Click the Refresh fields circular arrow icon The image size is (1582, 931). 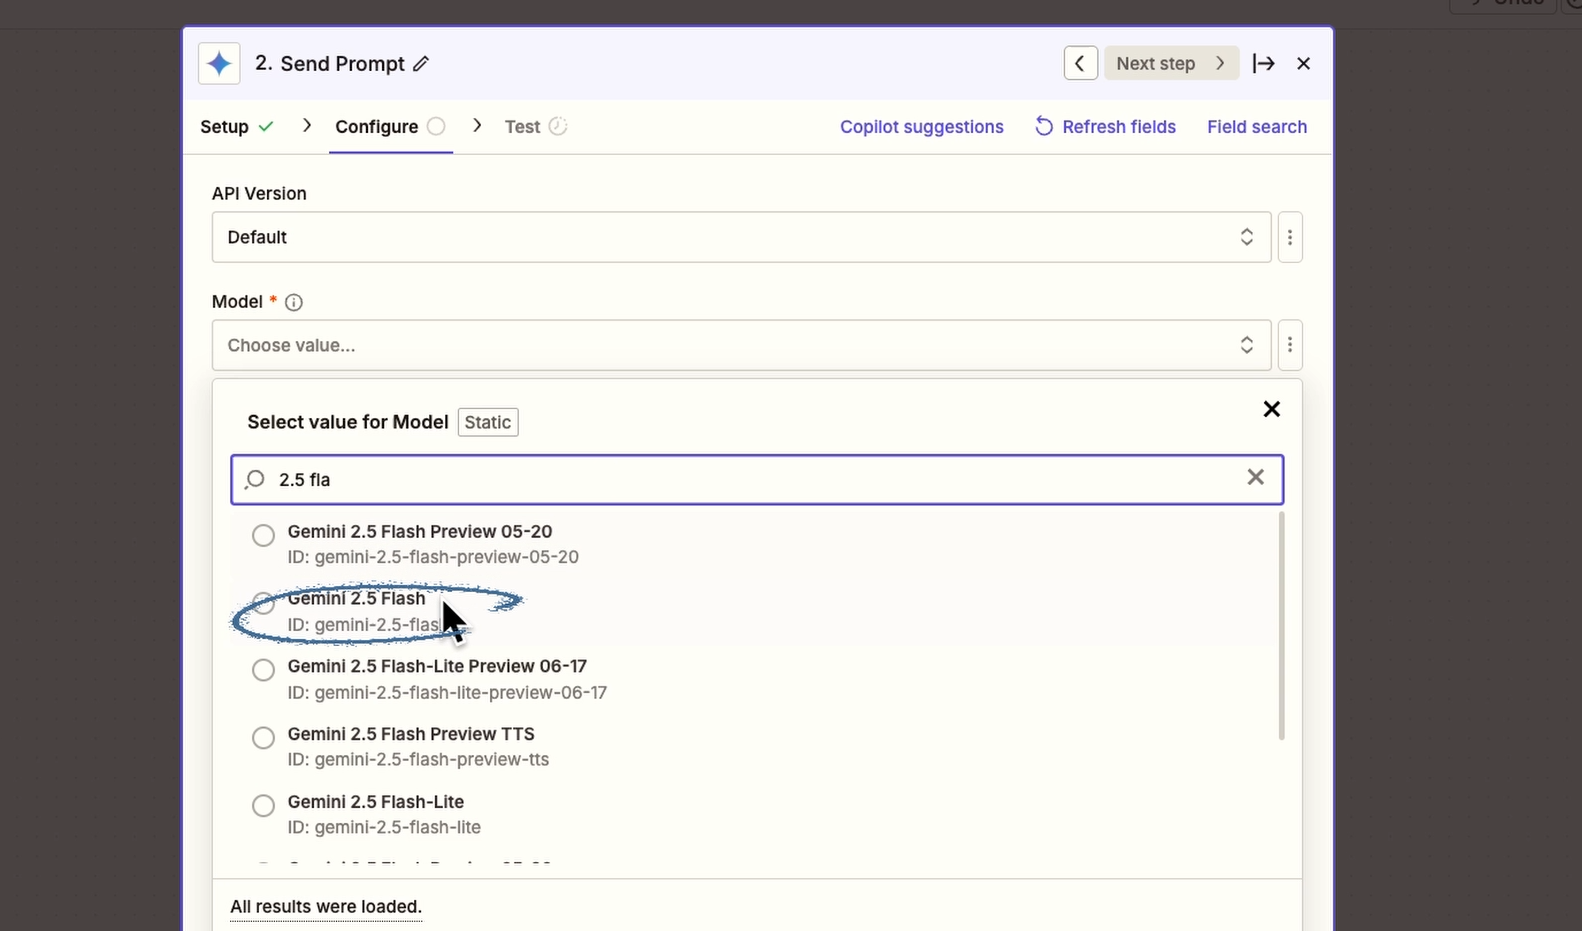coord(1044,126)
